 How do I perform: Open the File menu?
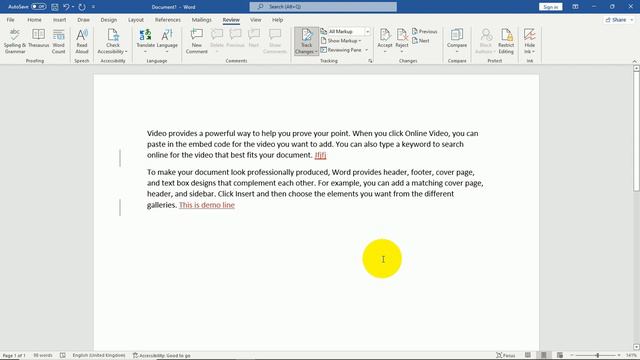[x=10, y=20]
